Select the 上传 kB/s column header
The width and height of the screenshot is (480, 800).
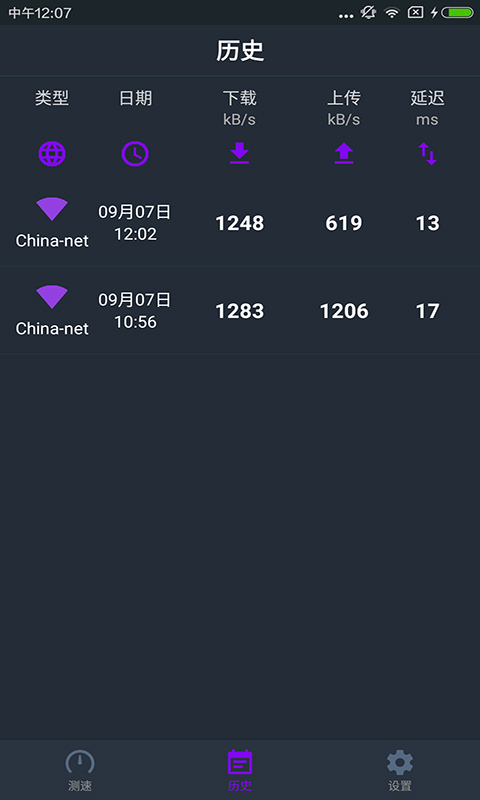tap(344, 108)
